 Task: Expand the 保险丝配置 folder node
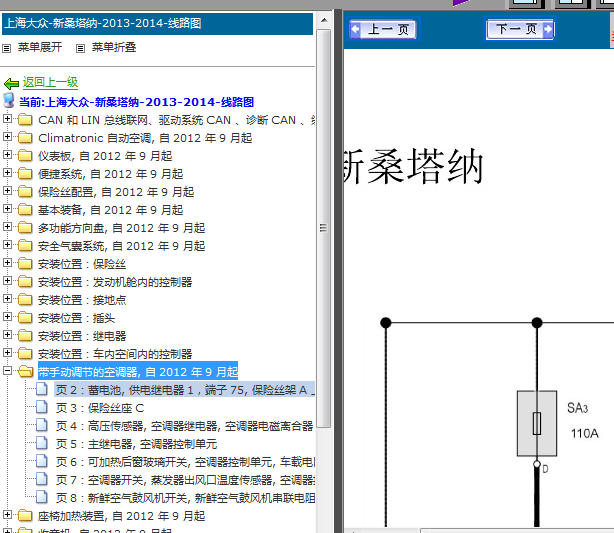click(x=7, y=190)
